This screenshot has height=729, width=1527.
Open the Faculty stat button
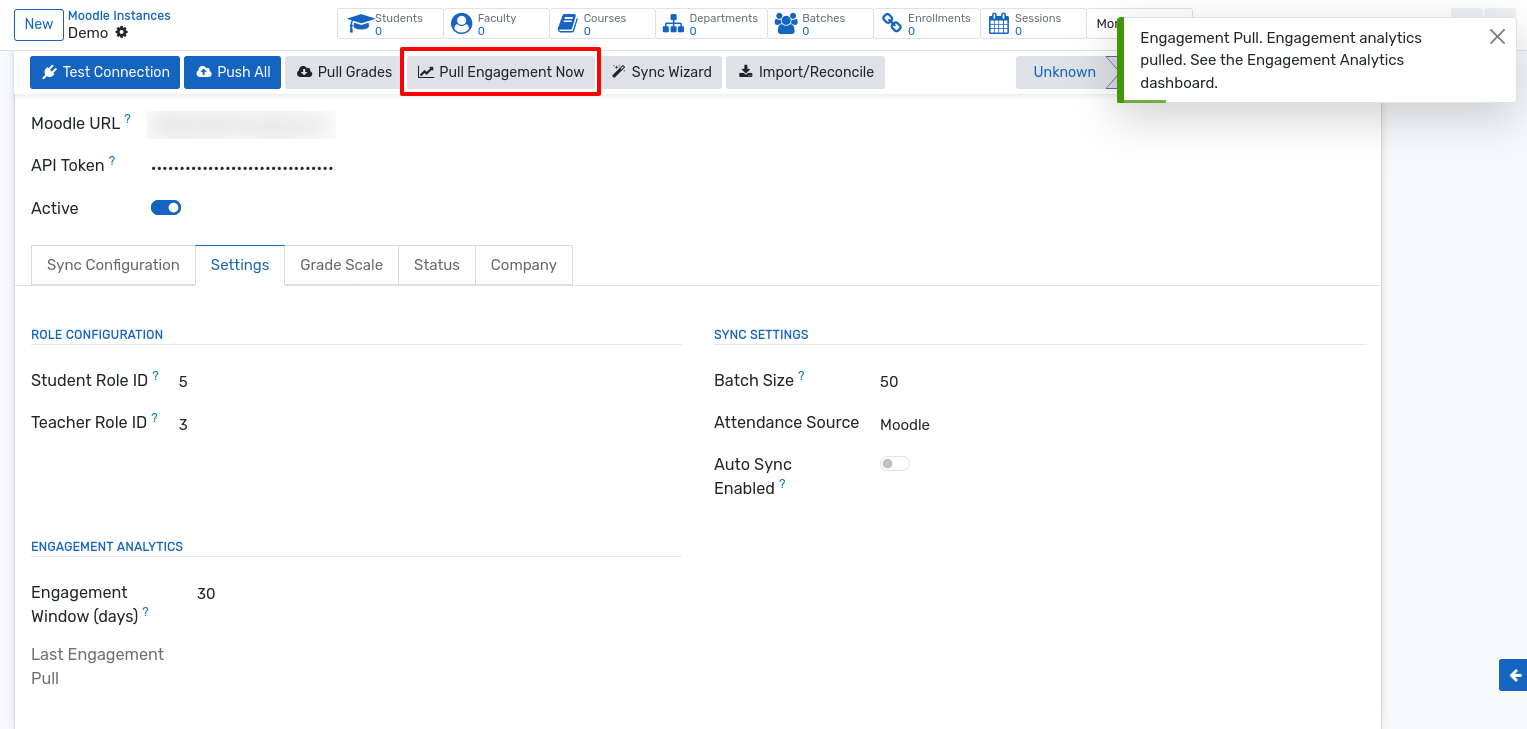click(x=496, y=24)
